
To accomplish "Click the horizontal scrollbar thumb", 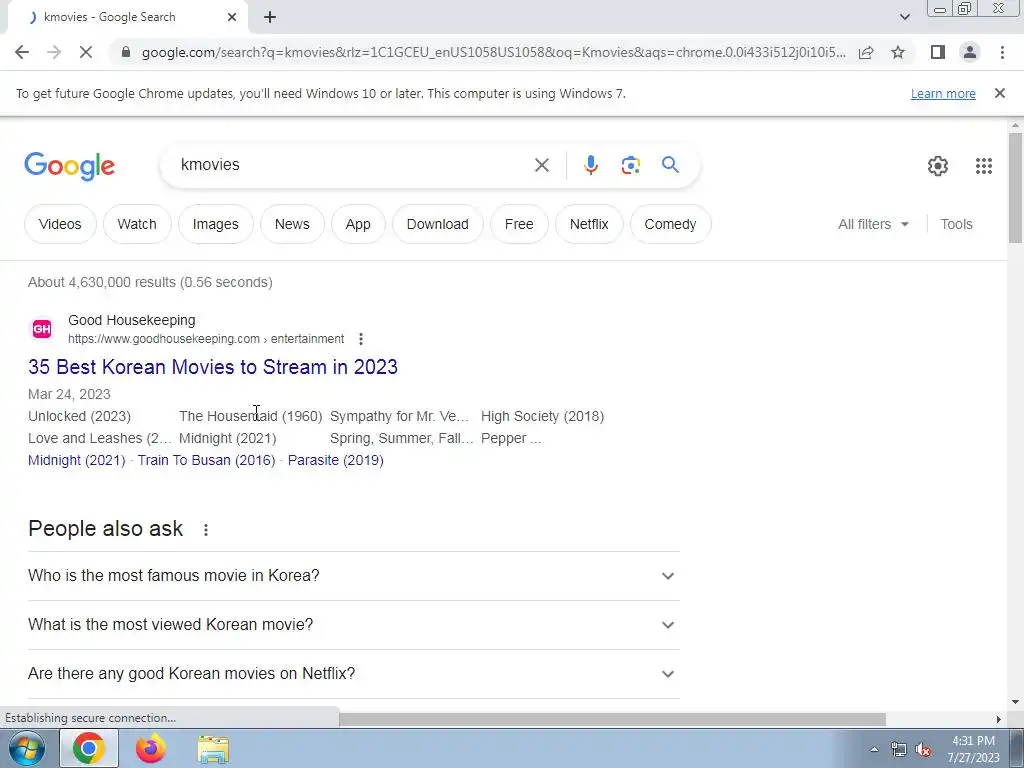I will pos(612,719).
